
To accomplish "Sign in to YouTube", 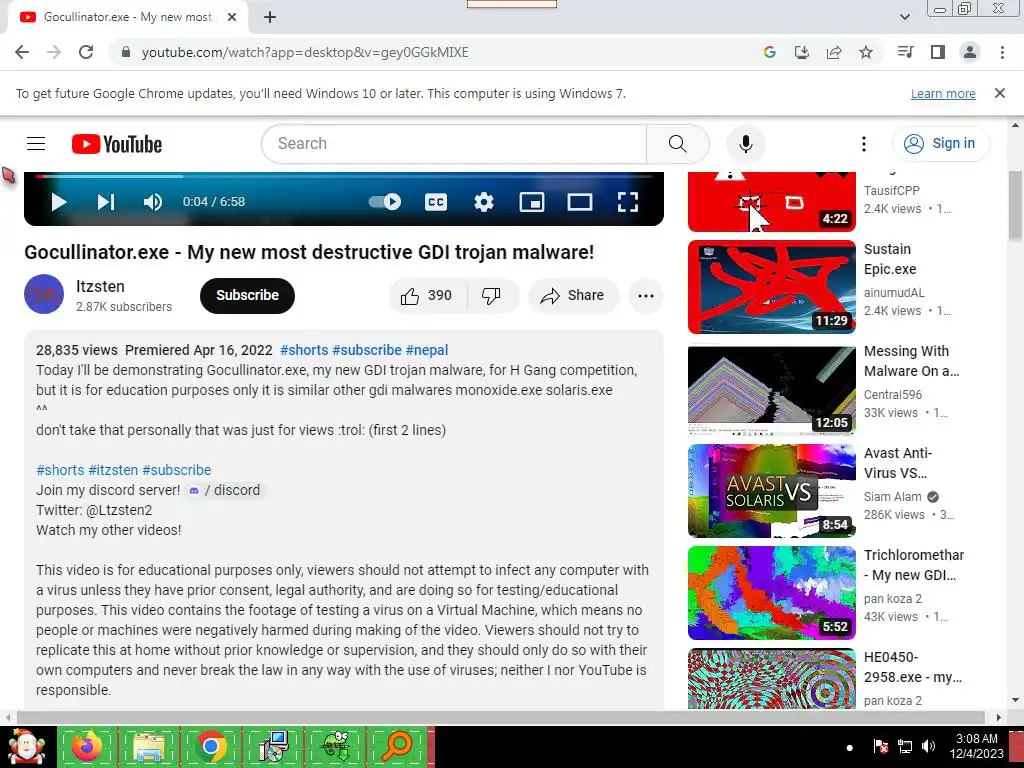I will pos(940,144).
